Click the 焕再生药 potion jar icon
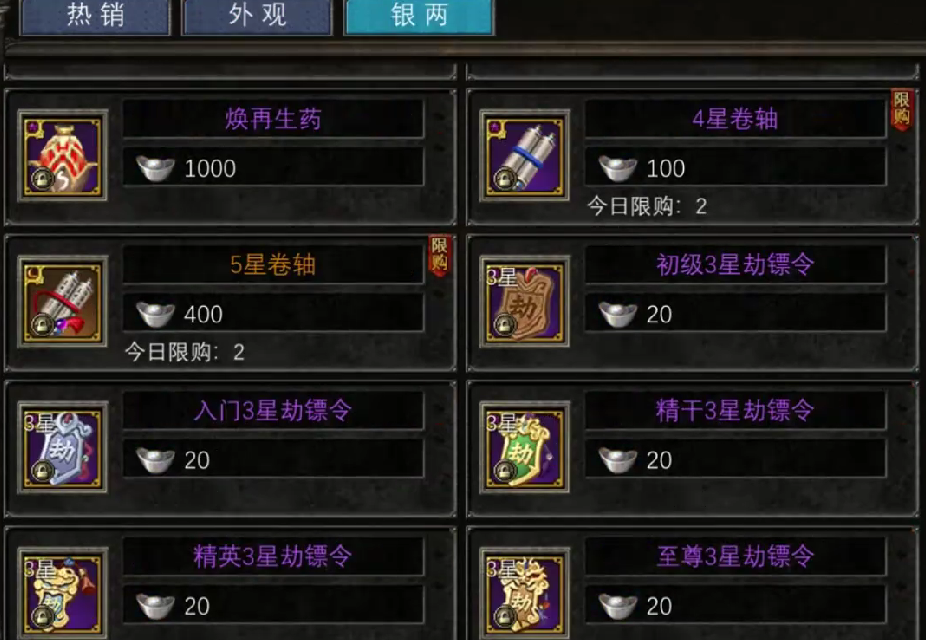 pyautogui.click(x=63, y=156)
